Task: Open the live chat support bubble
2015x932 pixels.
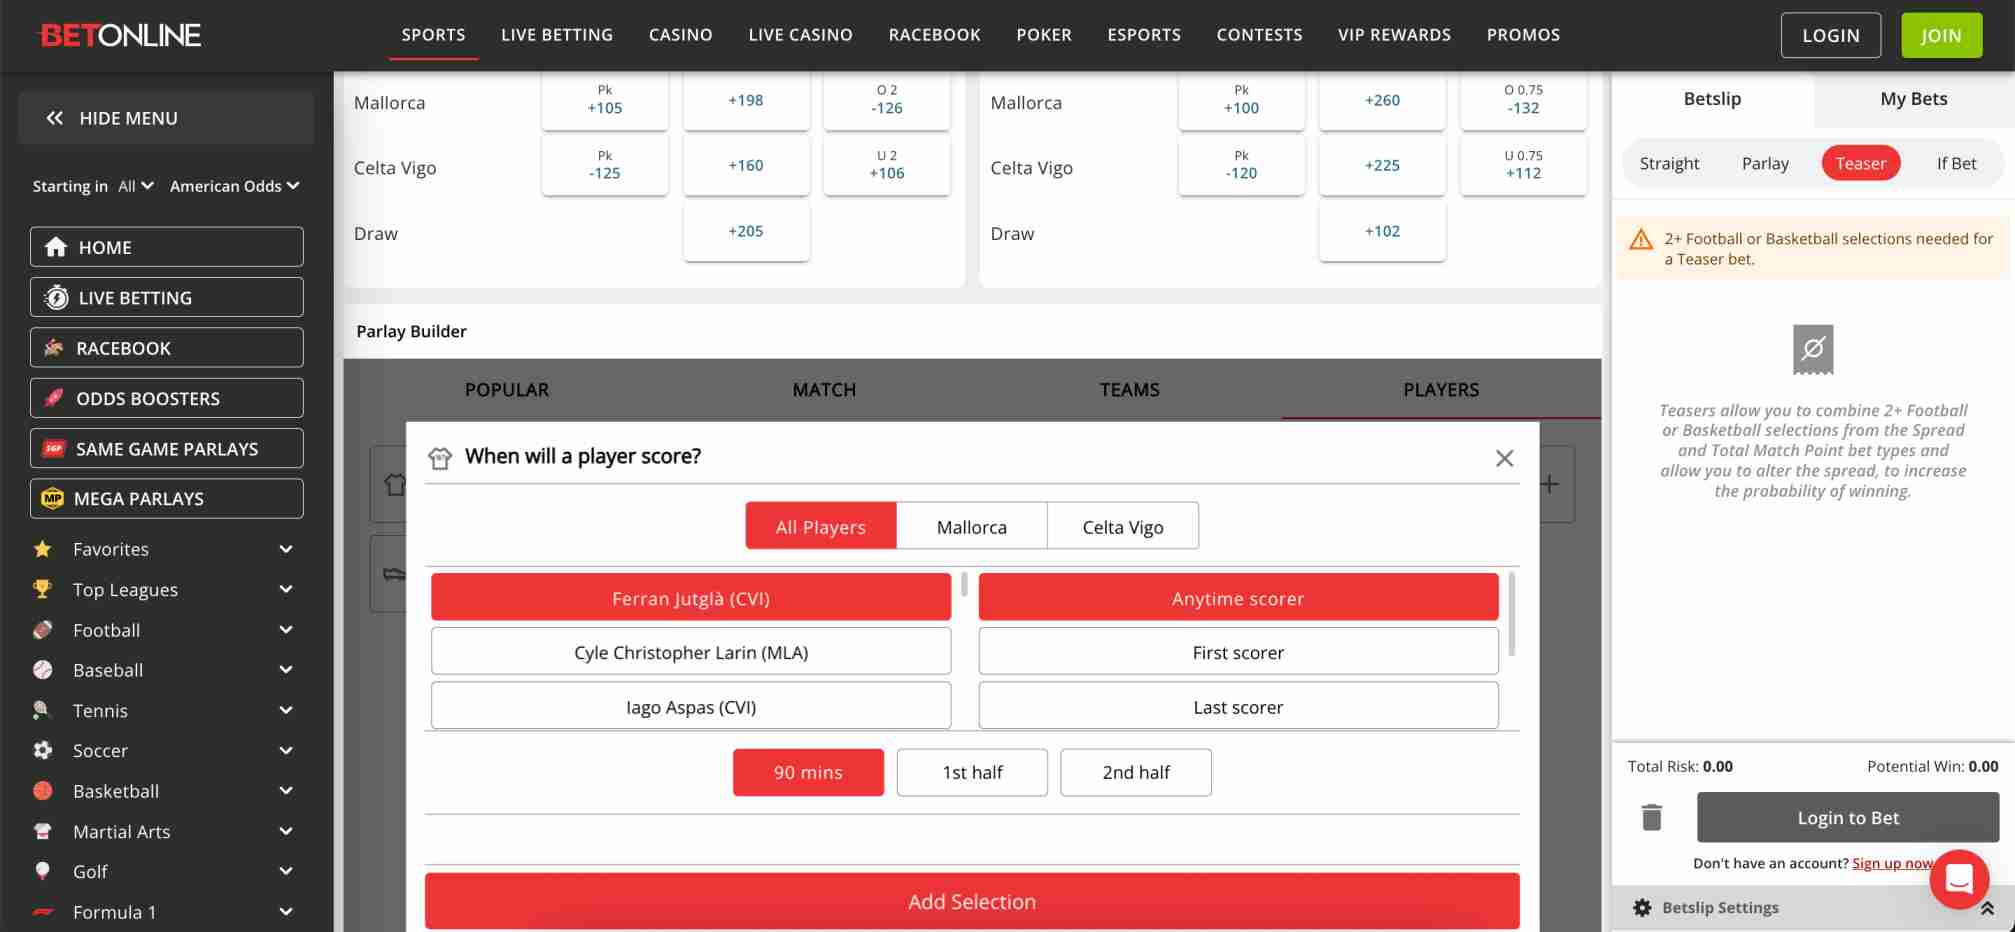Action: pyautogui.click(x=1958, y=879)
